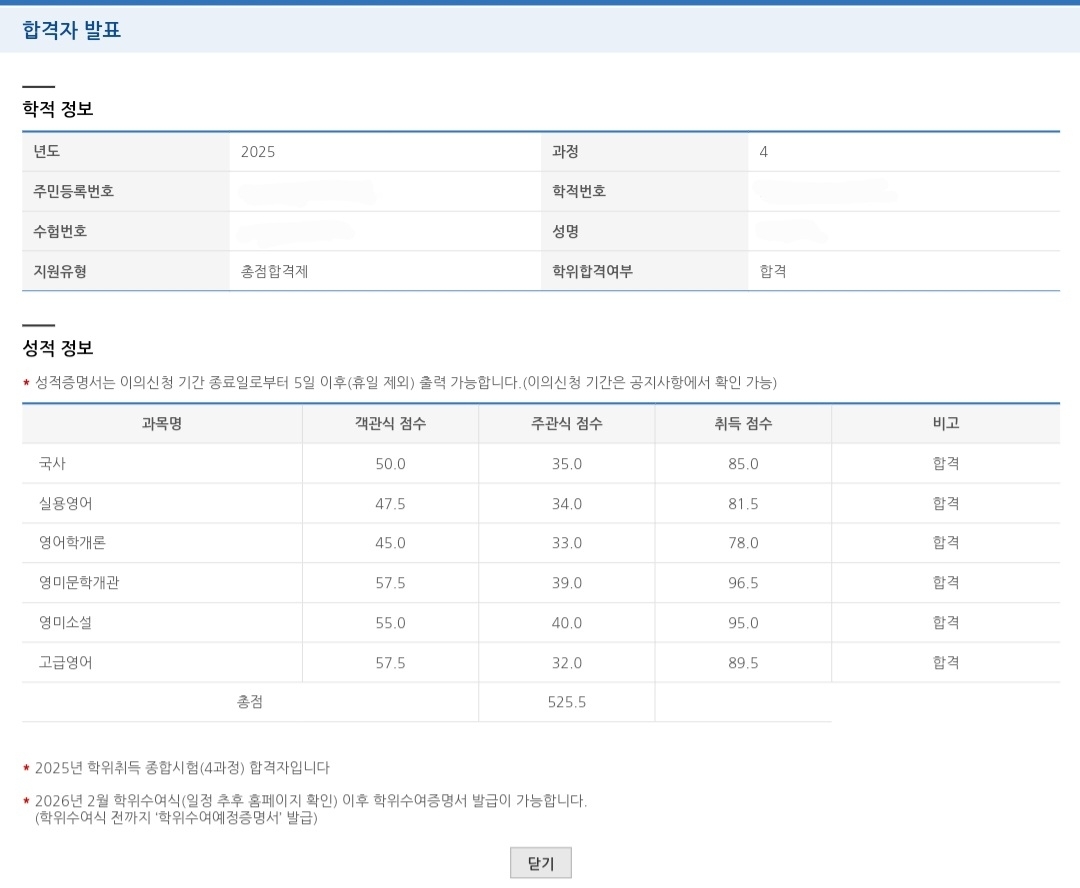The image size is (1080, 888).
Task: Click the 영어학개론 subject name
Action: (x=72, y=543)
